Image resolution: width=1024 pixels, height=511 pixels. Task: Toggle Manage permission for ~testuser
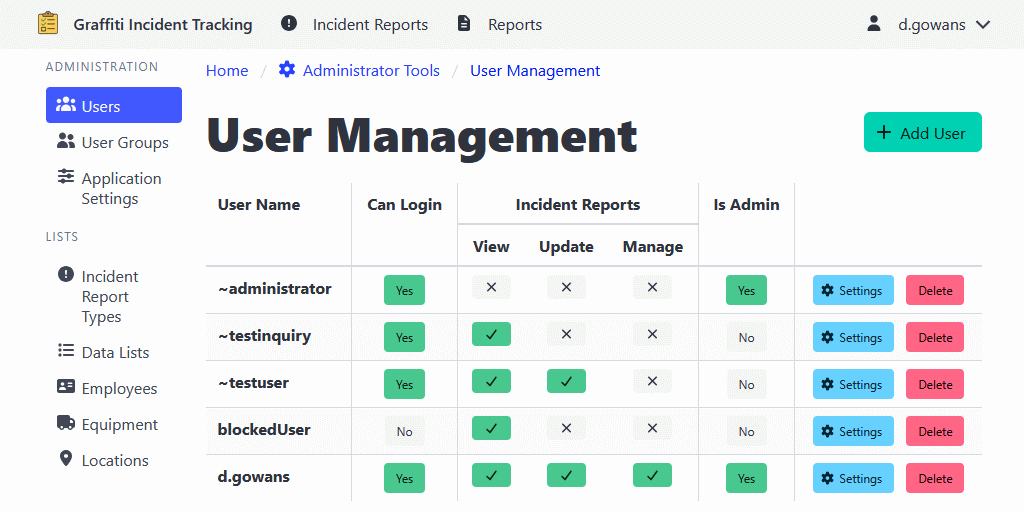pyautogui.click(x=652, y=382)
